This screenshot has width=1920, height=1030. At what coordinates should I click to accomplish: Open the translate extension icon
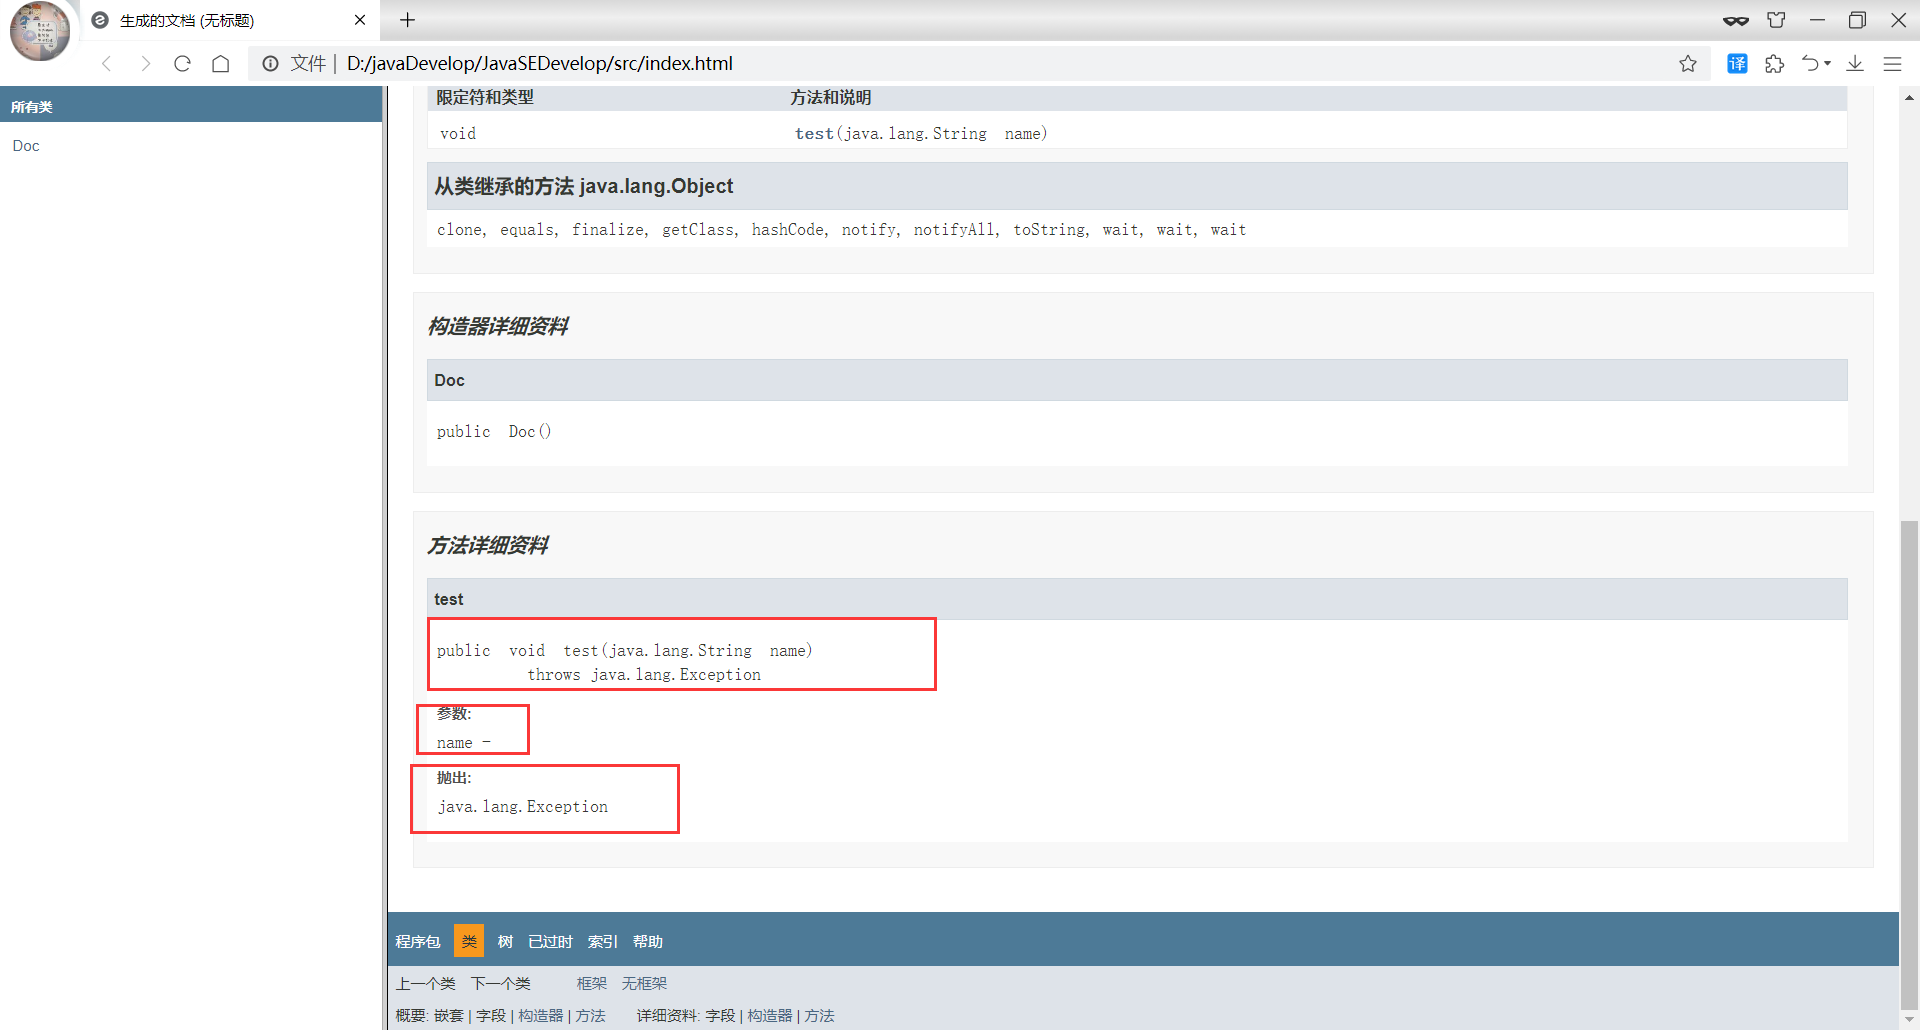pyautogui.click(x=1738, y=64)
